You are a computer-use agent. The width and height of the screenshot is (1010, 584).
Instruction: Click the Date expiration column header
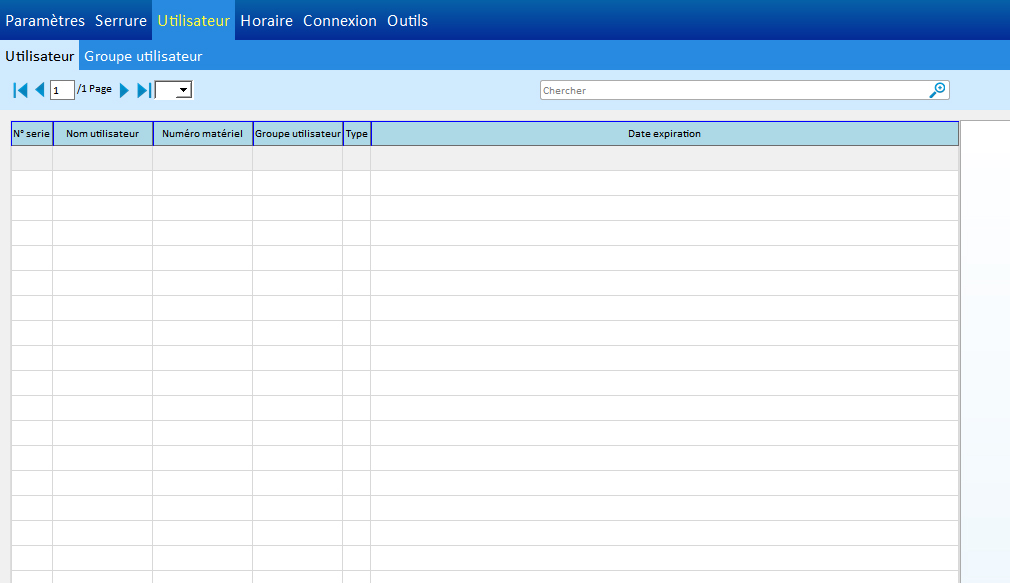pos(664,134)
